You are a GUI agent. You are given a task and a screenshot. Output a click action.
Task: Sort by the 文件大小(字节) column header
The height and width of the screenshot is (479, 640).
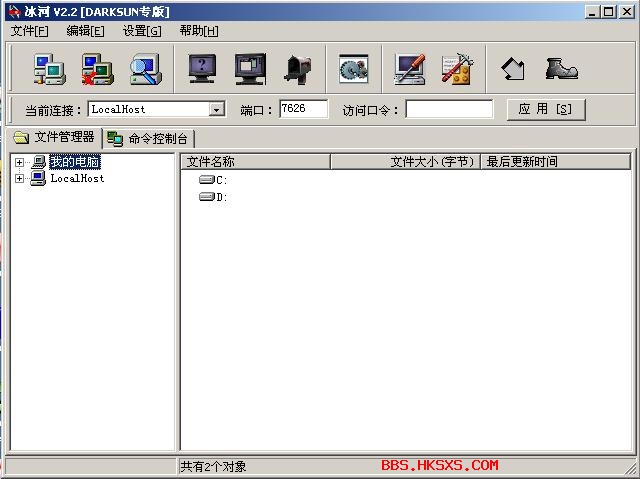(405, 162)
